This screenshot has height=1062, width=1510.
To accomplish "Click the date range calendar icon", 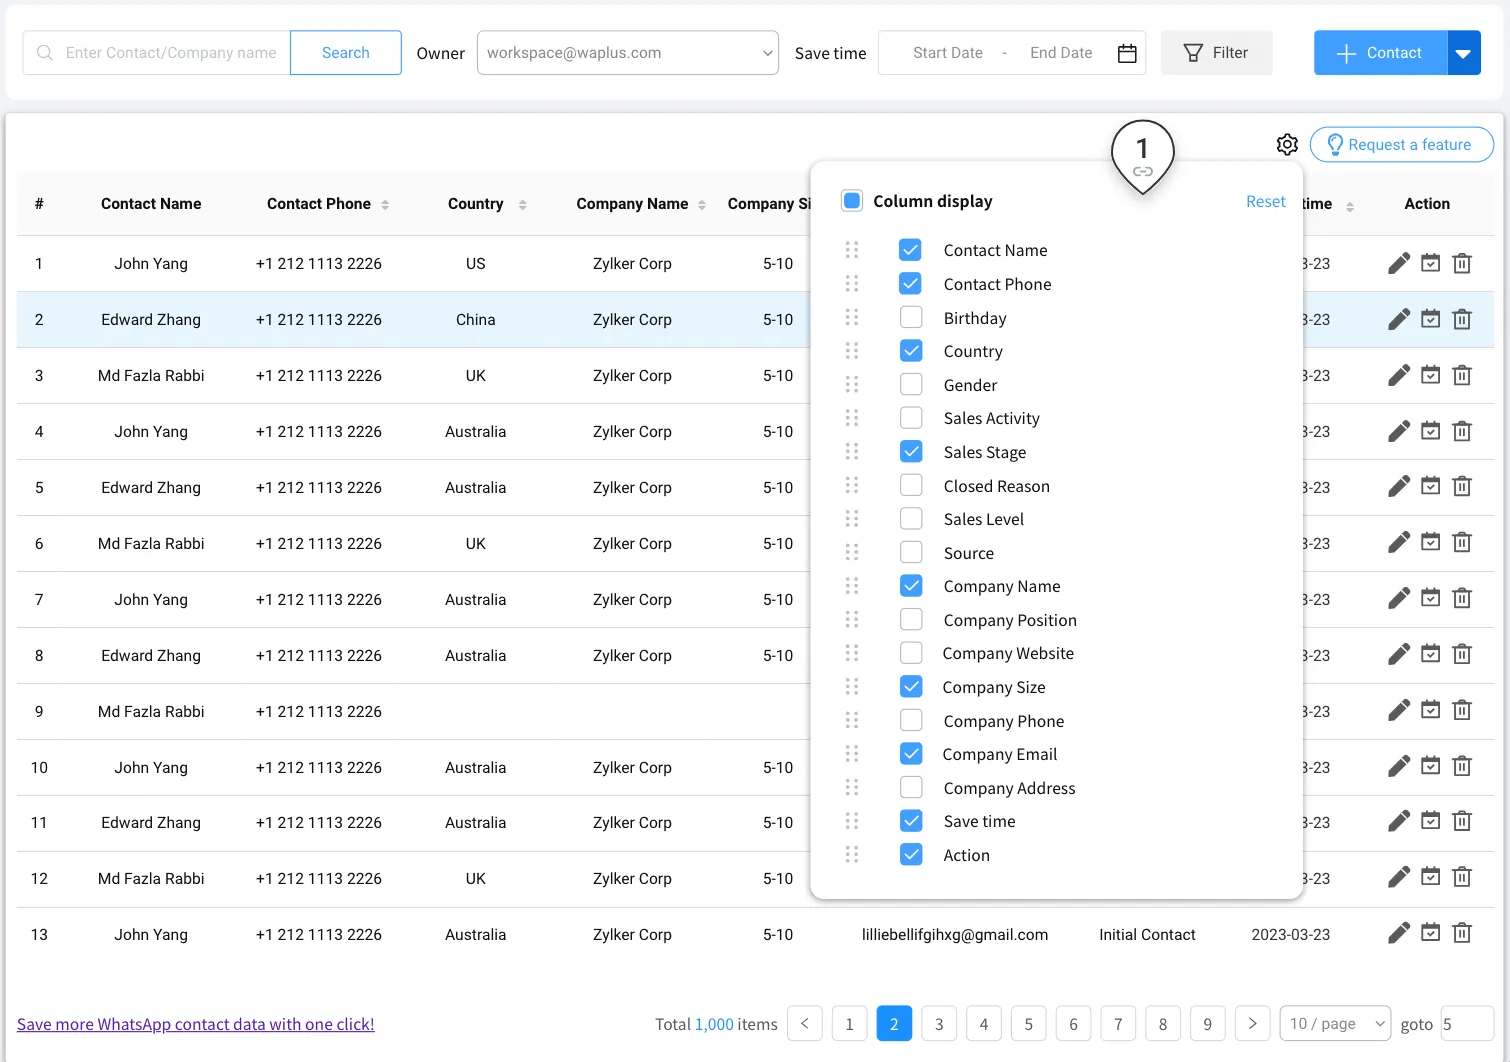I will [x=1127, y=53].
